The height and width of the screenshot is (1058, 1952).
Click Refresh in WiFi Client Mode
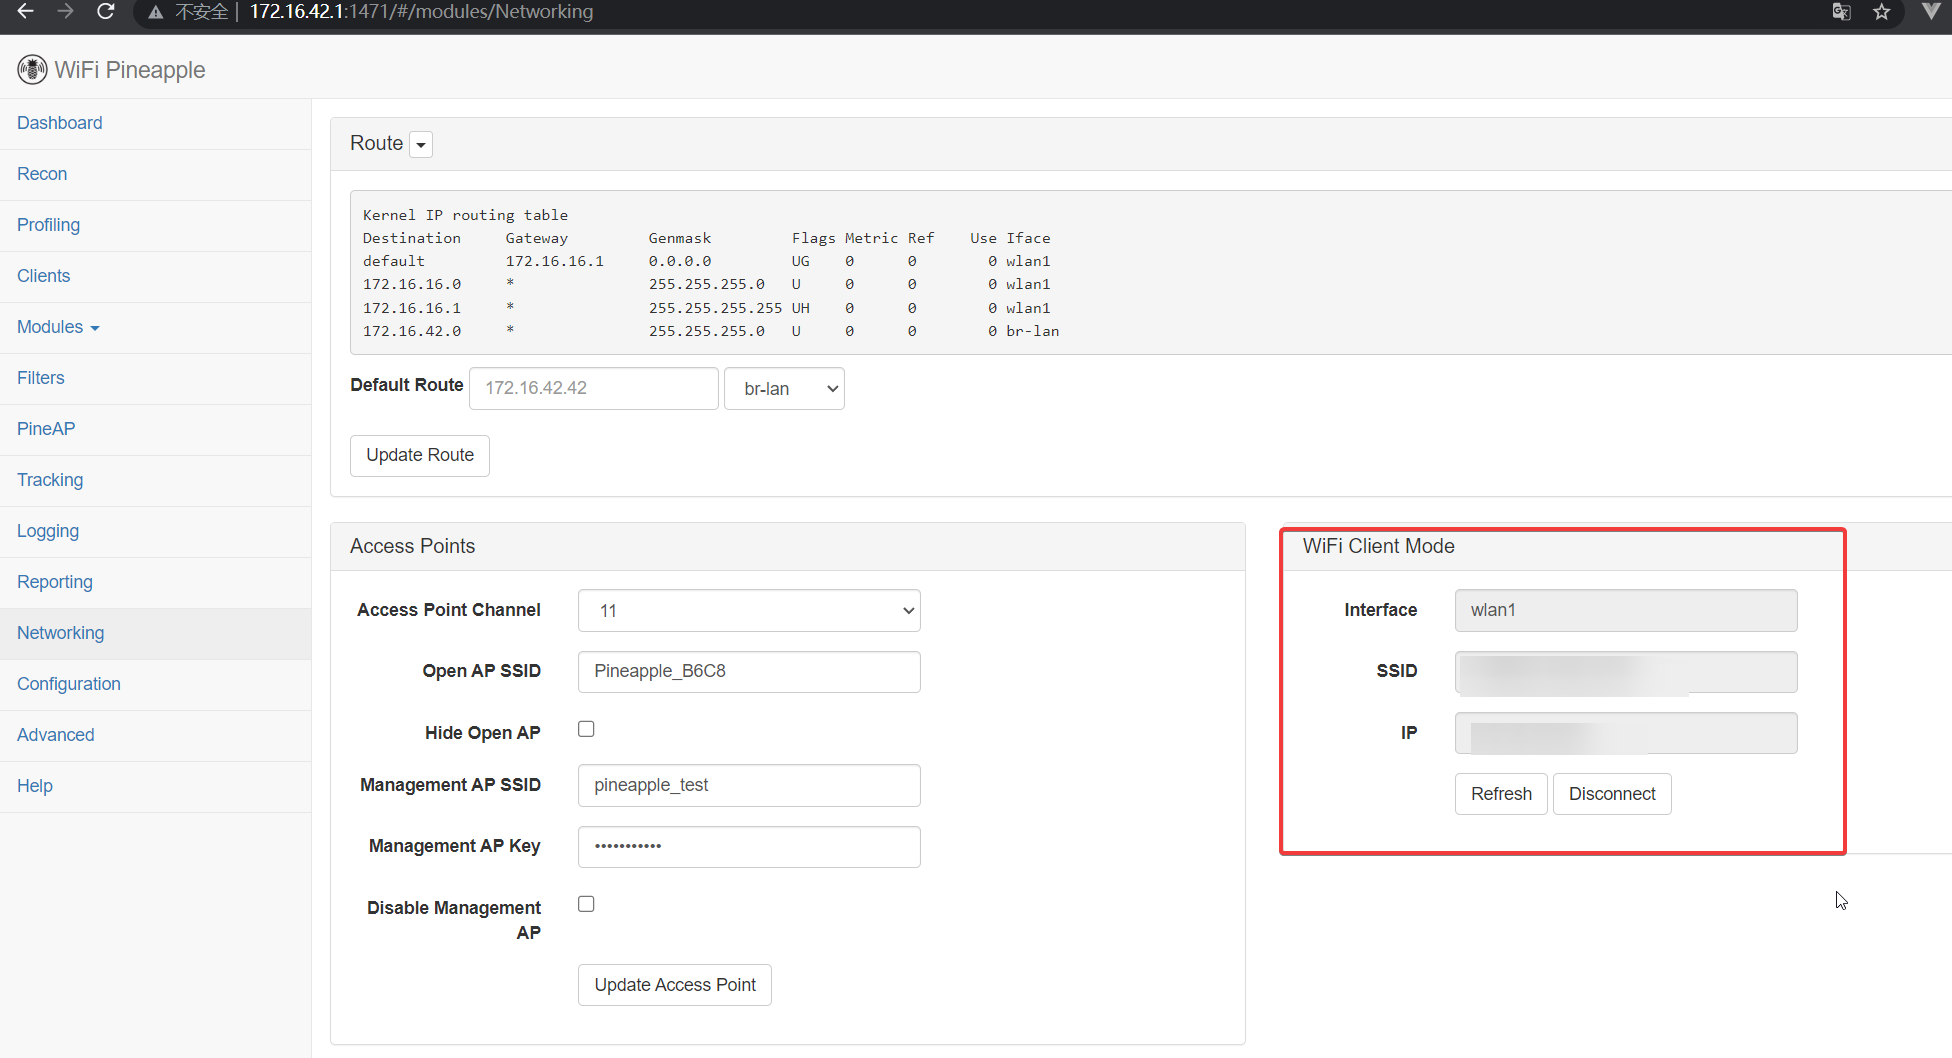(1501, 794)
